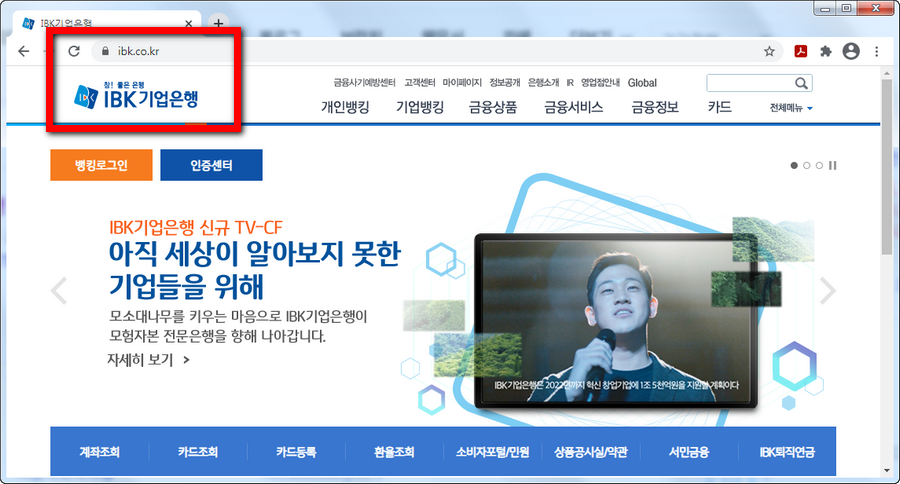This screenshot has height=484, width=900.
Task: Open the extensions puzzle icon
Action: [826, 51]
